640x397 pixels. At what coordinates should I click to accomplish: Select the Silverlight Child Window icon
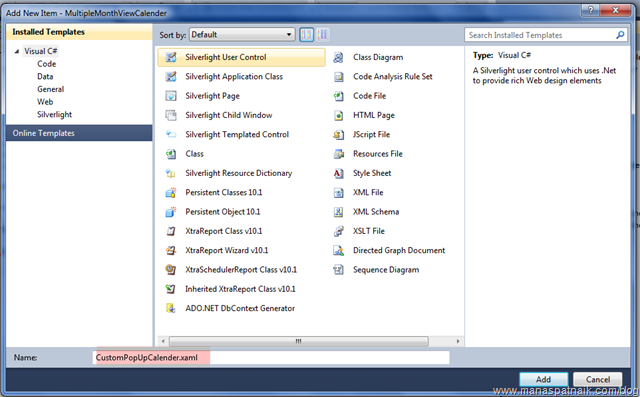[x=171, y=115]
